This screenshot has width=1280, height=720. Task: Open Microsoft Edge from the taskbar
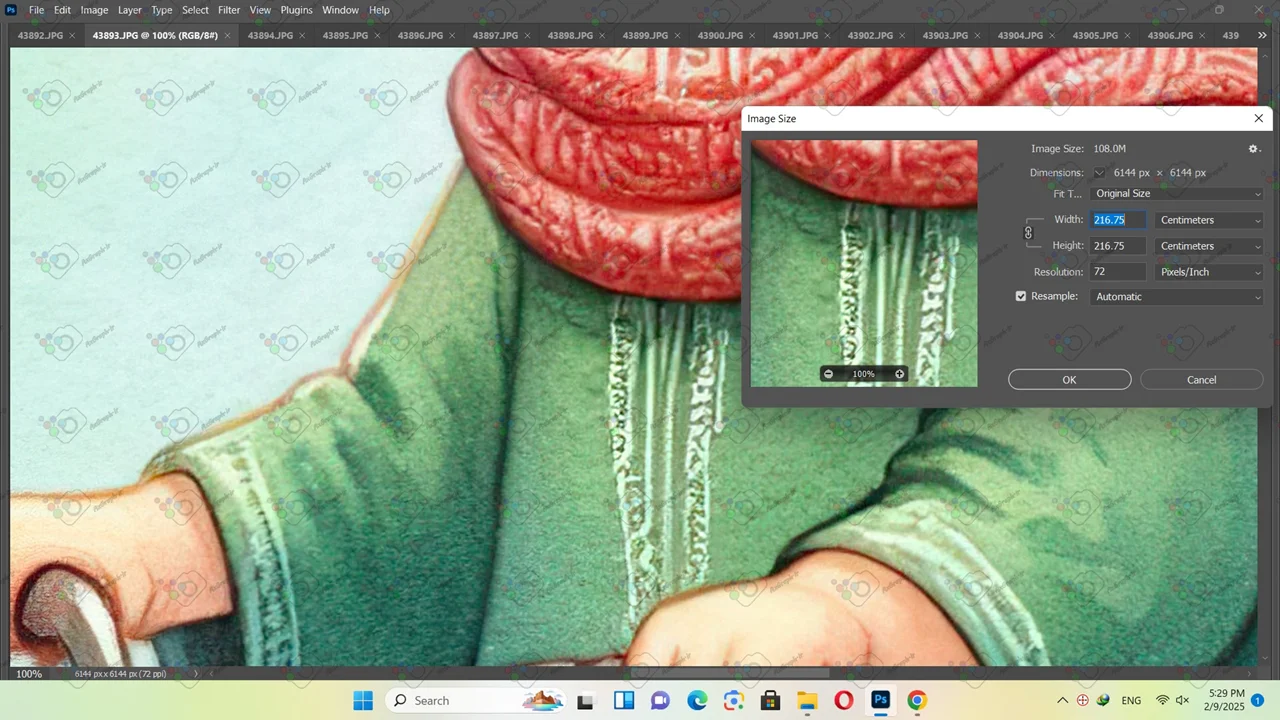(x=697, y=701)
